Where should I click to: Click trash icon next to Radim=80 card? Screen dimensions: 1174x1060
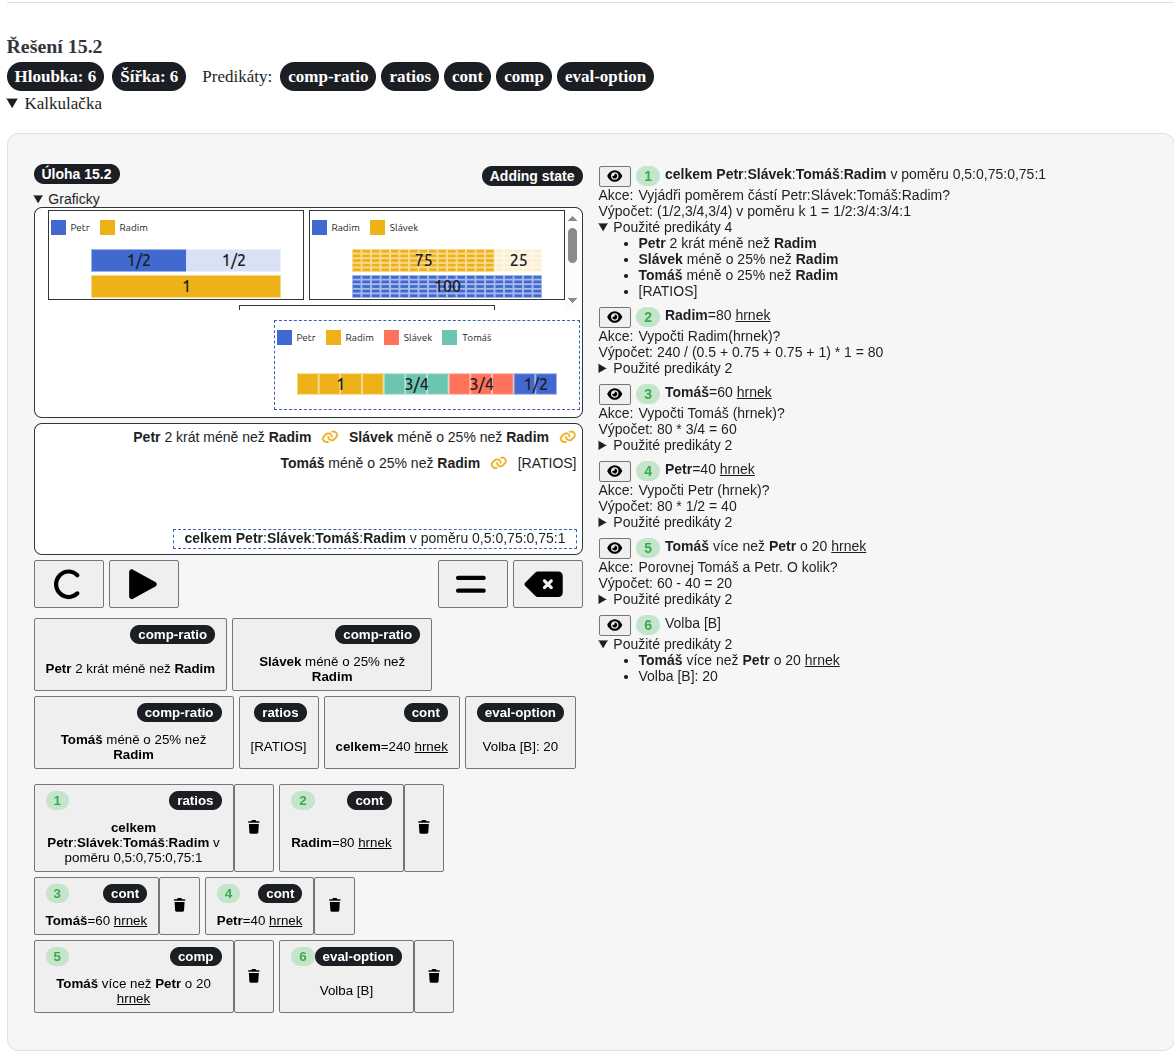click(424, 827)
